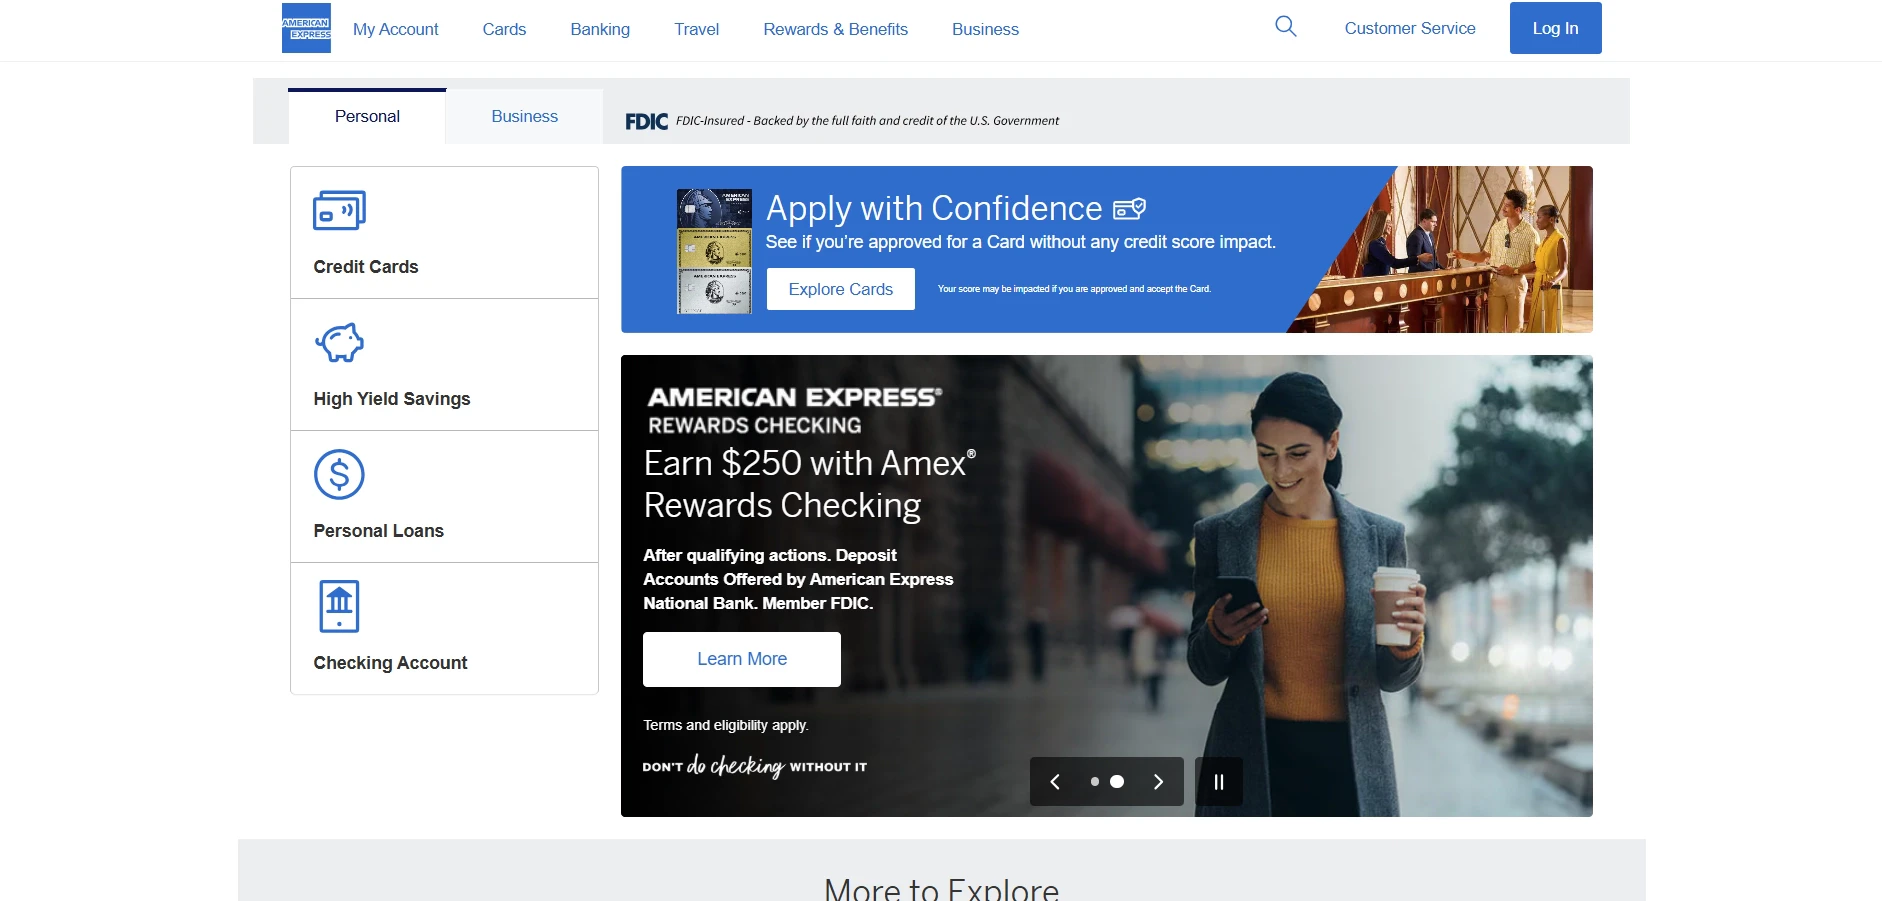Click the FDIC-Insured disclaimer text
Screen dimensions: 1882x901
pos(867,121)
